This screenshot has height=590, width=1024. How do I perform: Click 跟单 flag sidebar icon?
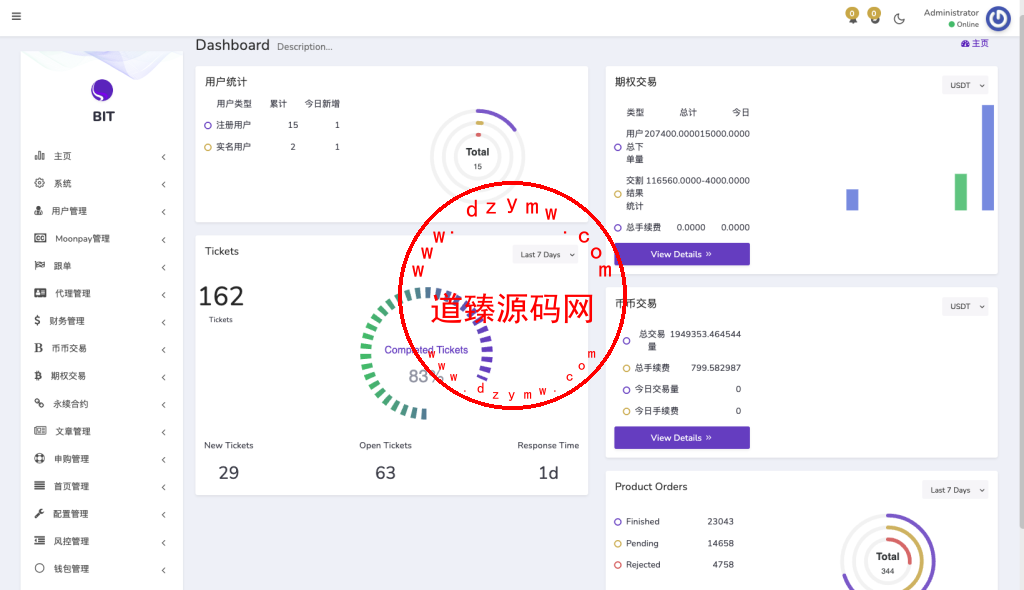click(x=40, y=265)
